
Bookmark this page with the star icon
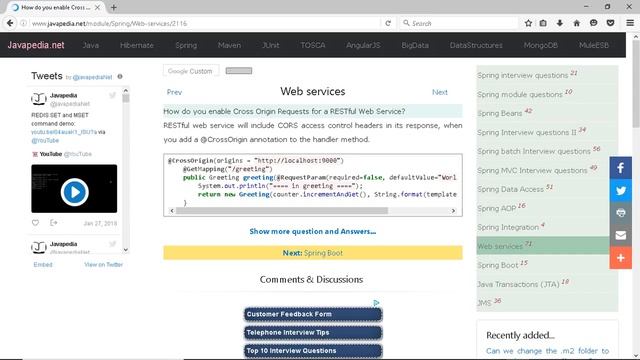tap(528, 23)
